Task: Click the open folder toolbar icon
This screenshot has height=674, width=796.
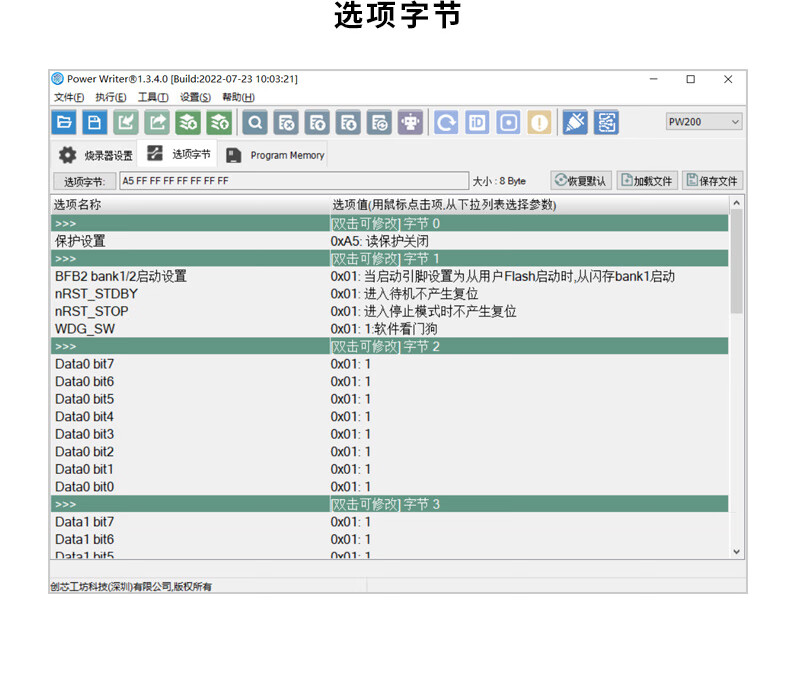Action: 64,122
